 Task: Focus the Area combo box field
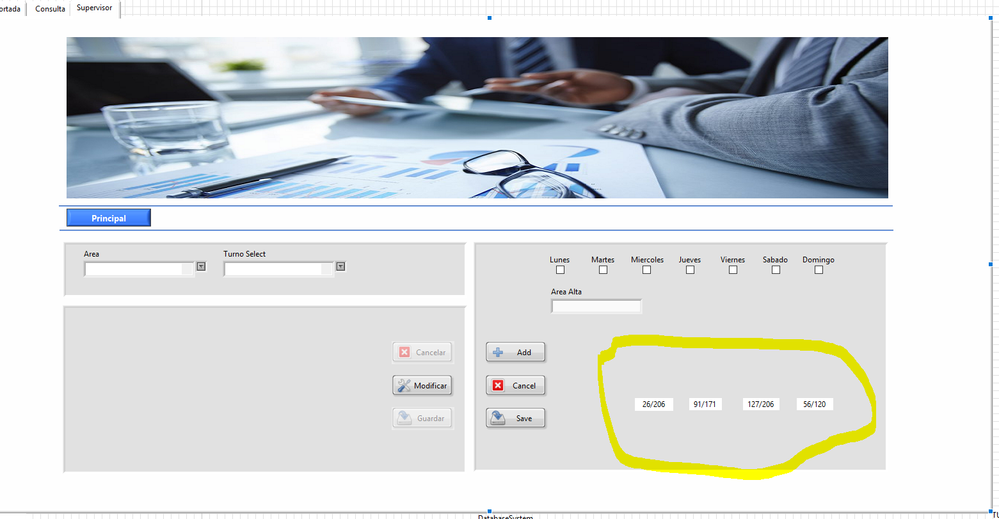139,269
